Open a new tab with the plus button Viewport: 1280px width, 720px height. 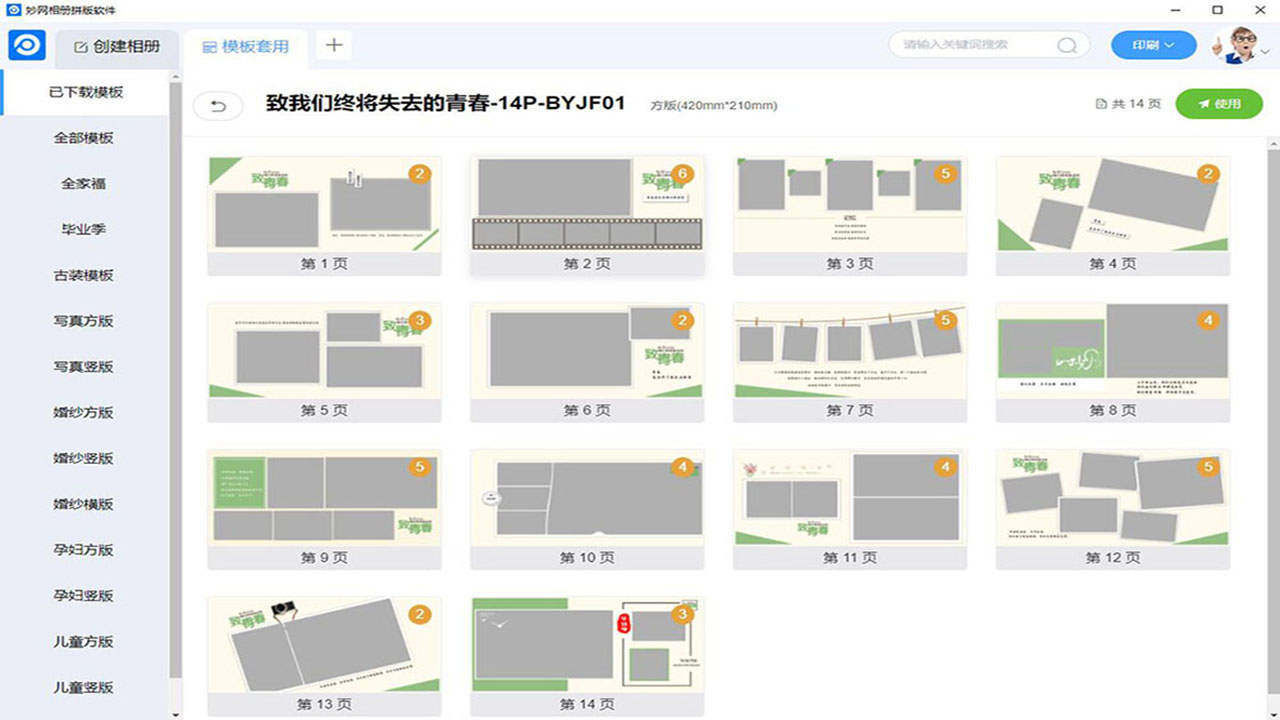coord(333,44)
